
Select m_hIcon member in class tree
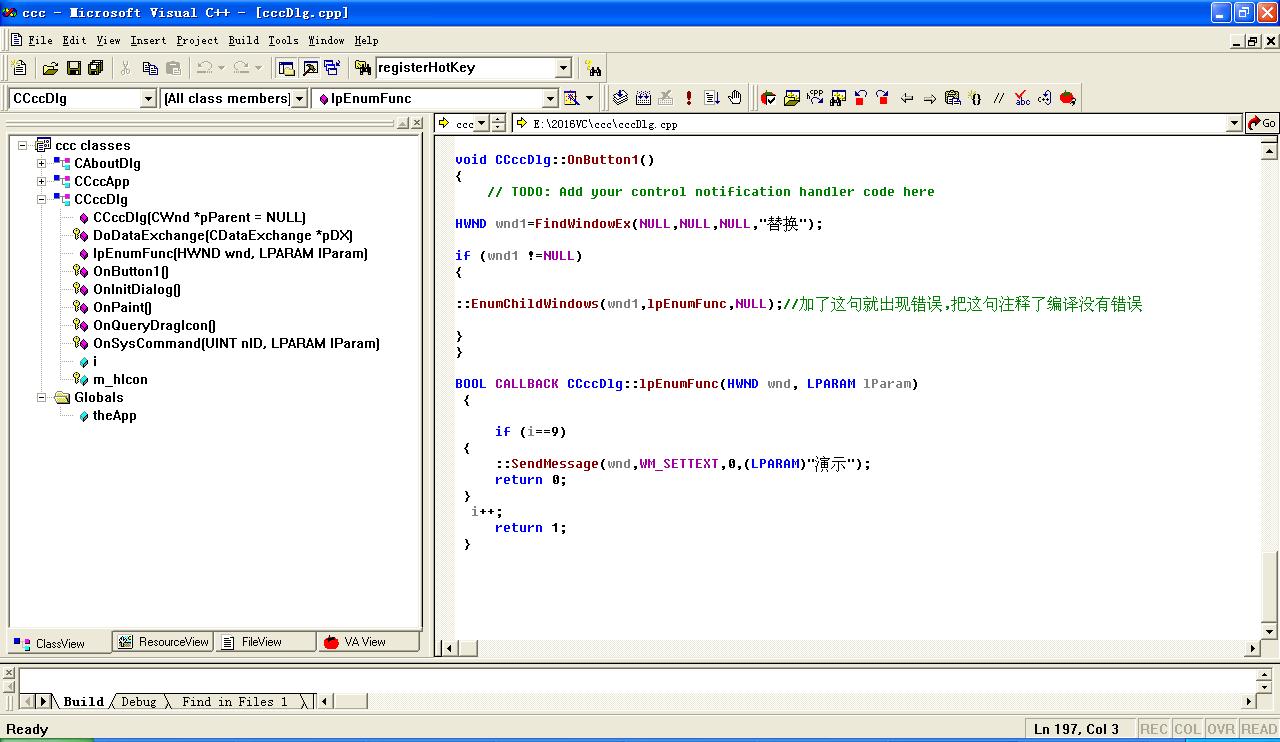click(x=120, y=379)
